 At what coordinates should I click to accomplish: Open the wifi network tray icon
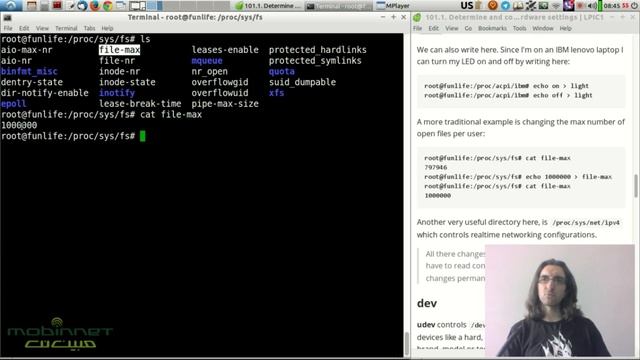tap(556, 6)
